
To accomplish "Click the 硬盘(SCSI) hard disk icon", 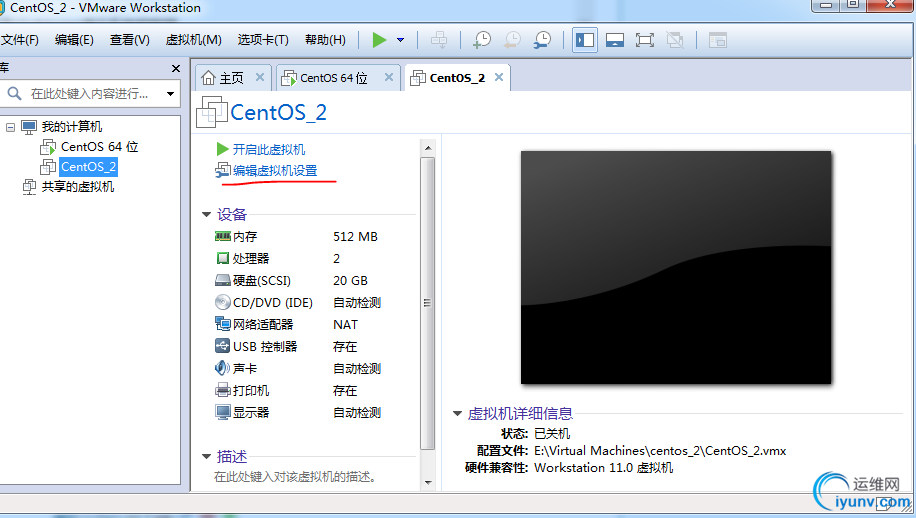I will click(223, 280).
